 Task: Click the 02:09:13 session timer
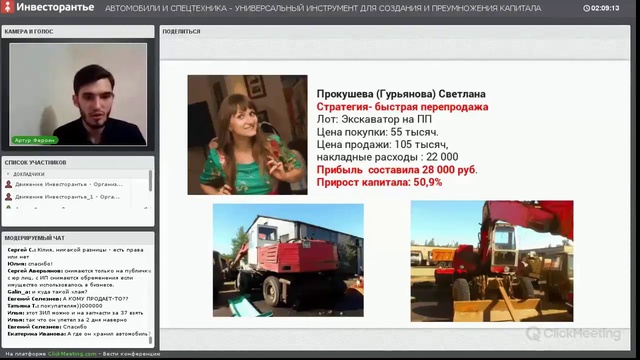tap(605, 8)
